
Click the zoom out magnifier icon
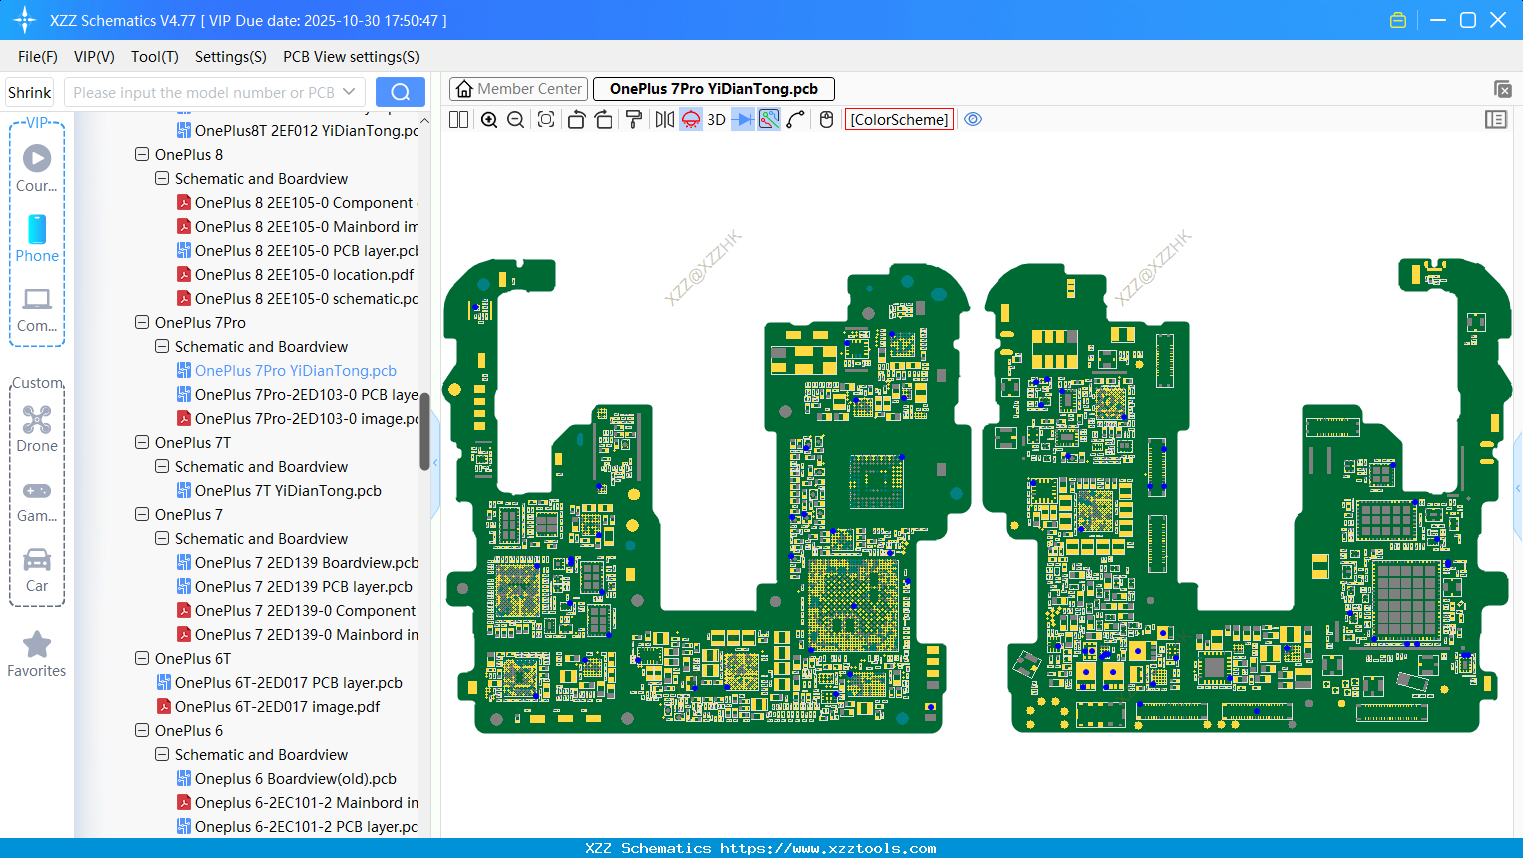point(515,120)
